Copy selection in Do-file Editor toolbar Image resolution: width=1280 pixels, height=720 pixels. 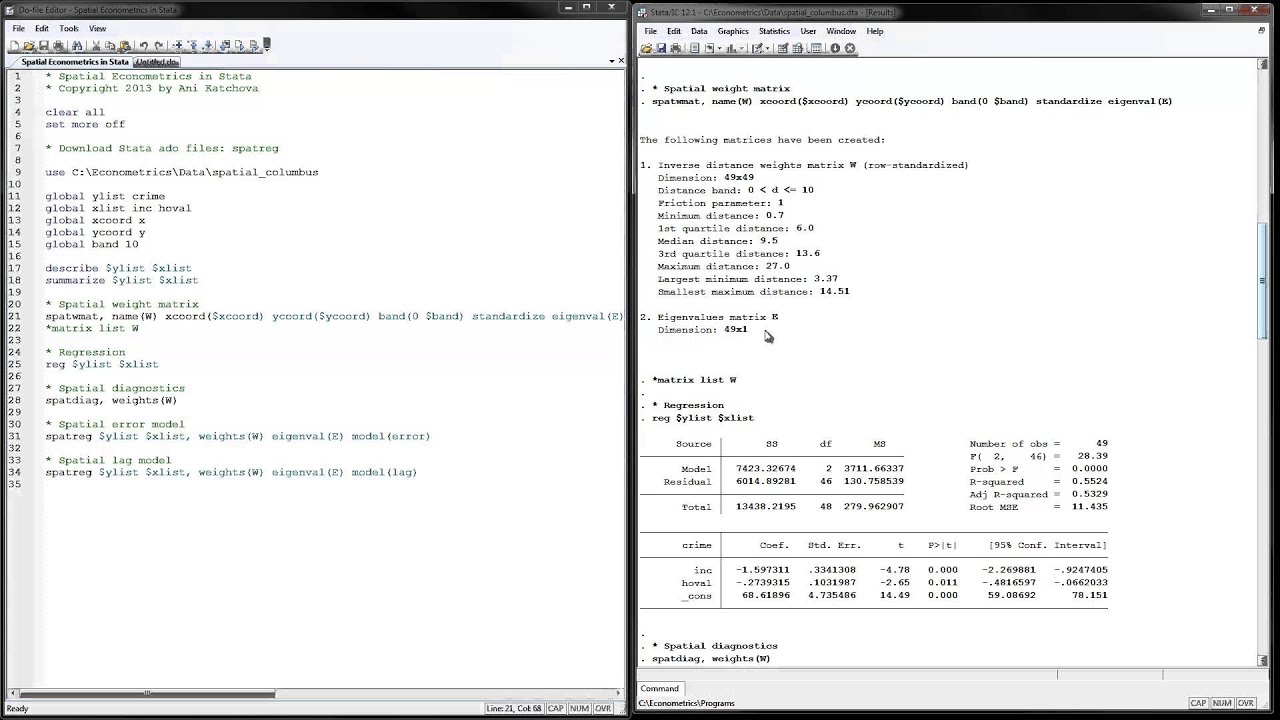(x=109, y=45)
